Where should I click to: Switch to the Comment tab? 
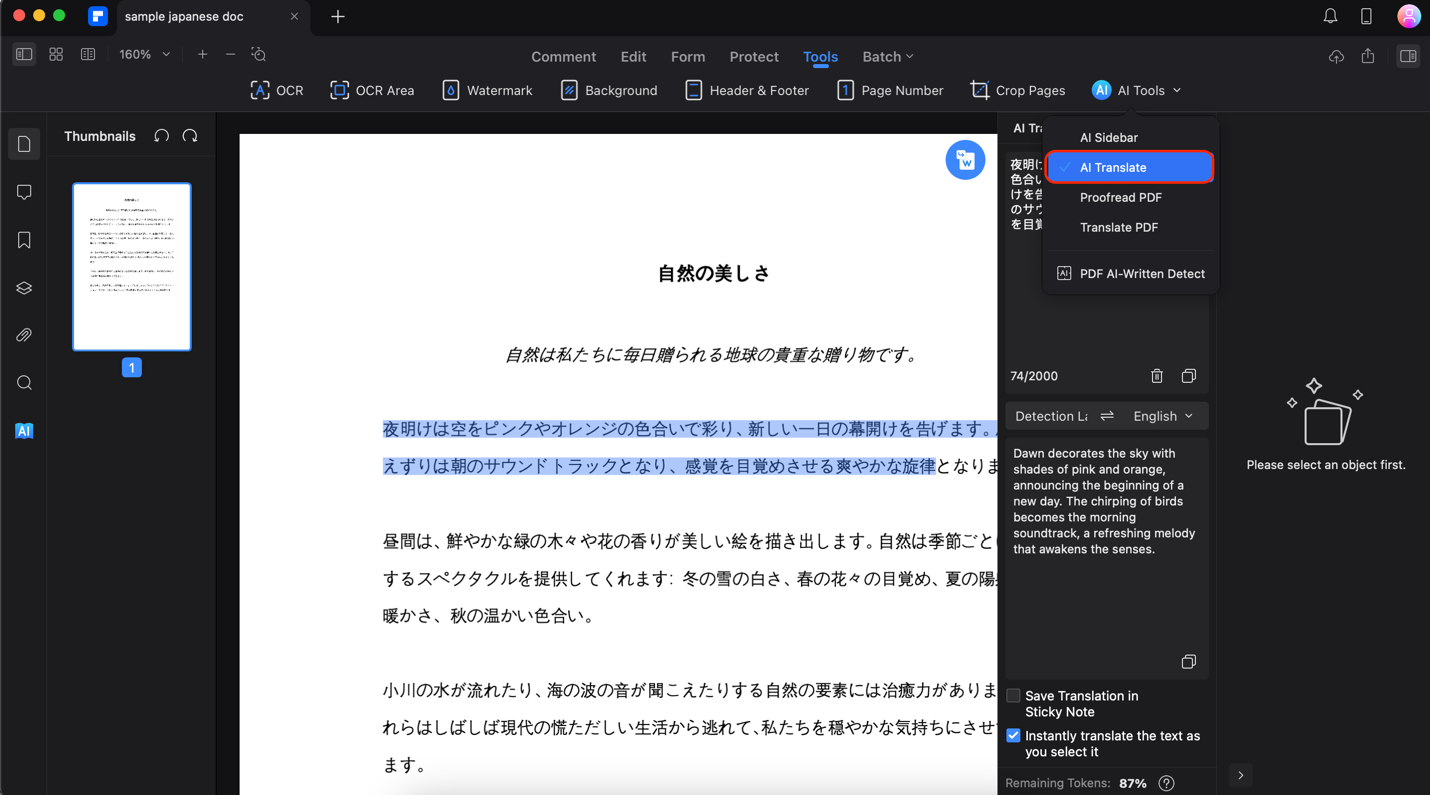click(x=563, y=57)
